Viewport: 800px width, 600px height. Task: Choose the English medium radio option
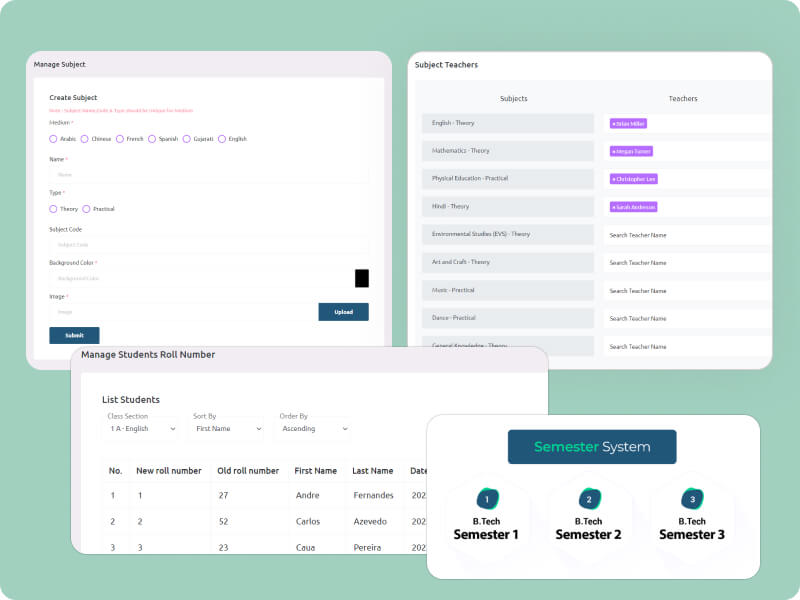coord(222,139)
